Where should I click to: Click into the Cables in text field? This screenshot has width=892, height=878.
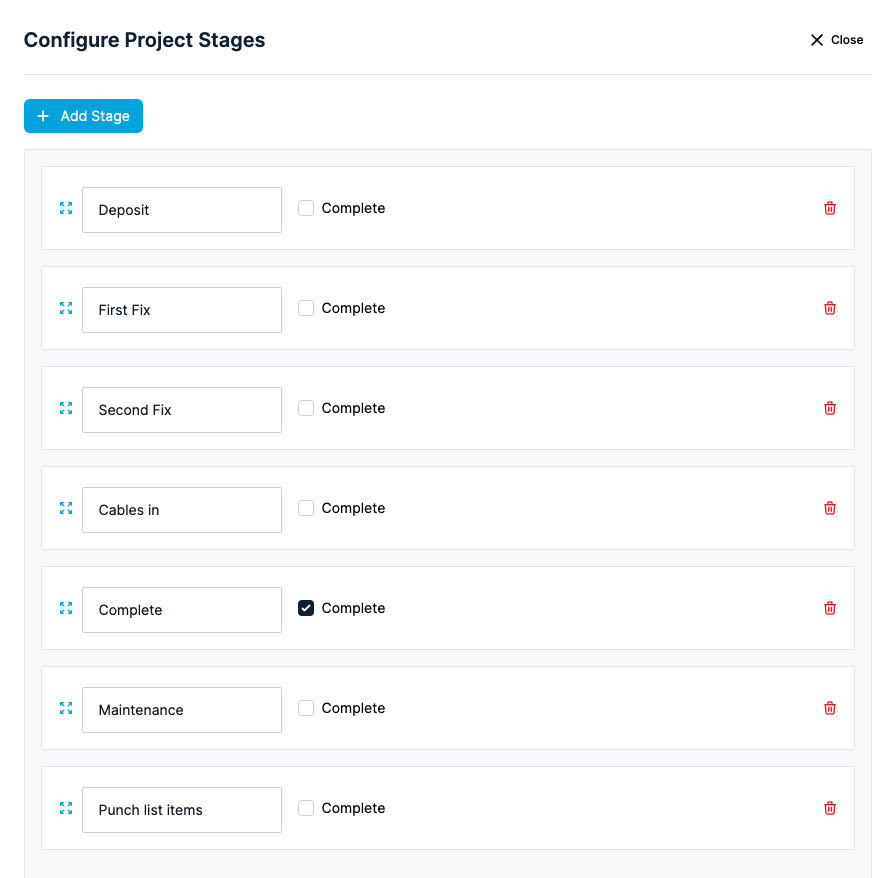(x=182, y=510)
